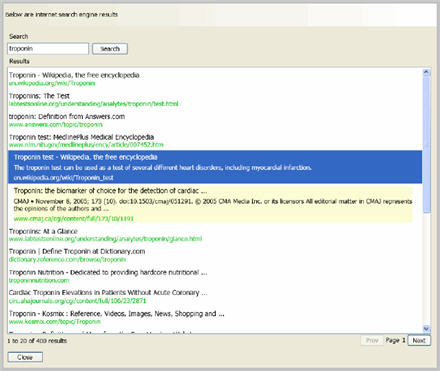The height and width of the screenshot is (371, 440).
Task: Click the results list scrollbar thumb
Action: 426,144
